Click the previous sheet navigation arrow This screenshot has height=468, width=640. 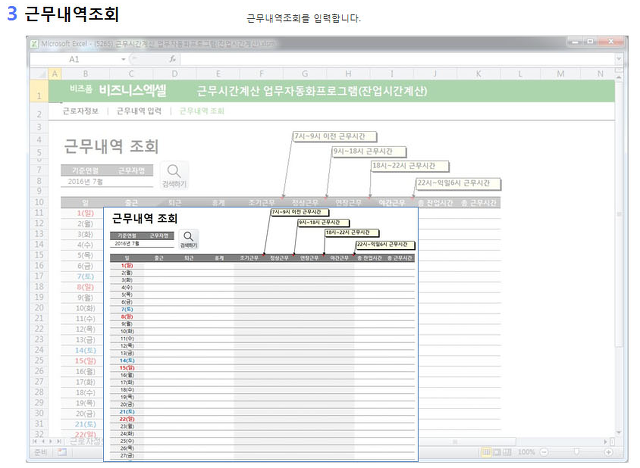pyautogui.click(x=43, y=441)
